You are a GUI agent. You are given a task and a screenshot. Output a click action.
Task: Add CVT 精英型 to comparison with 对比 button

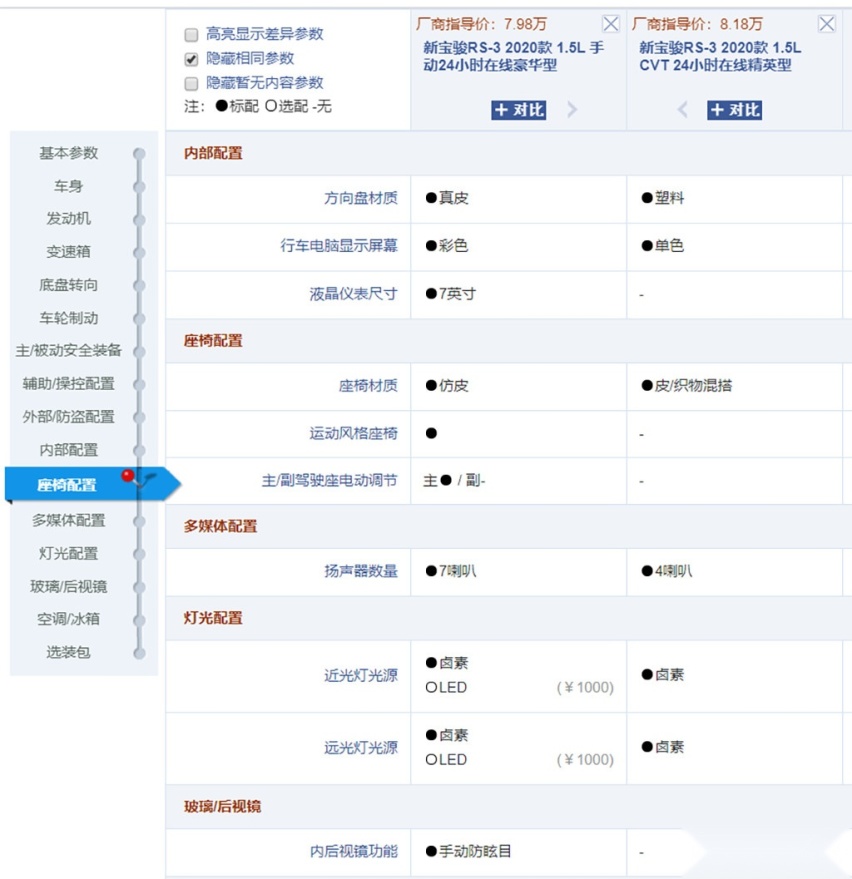pyautogui.click(x=734, y=110)
